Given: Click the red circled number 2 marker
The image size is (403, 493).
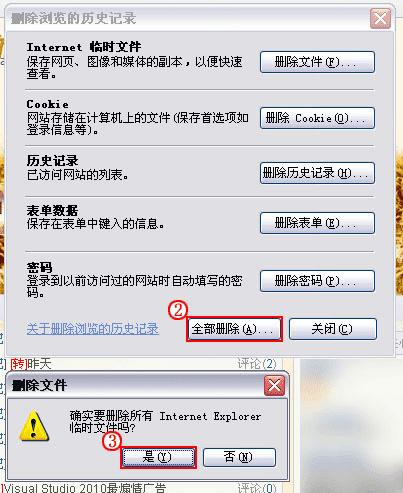Looking at the screenshot, I should coord(178,310).
